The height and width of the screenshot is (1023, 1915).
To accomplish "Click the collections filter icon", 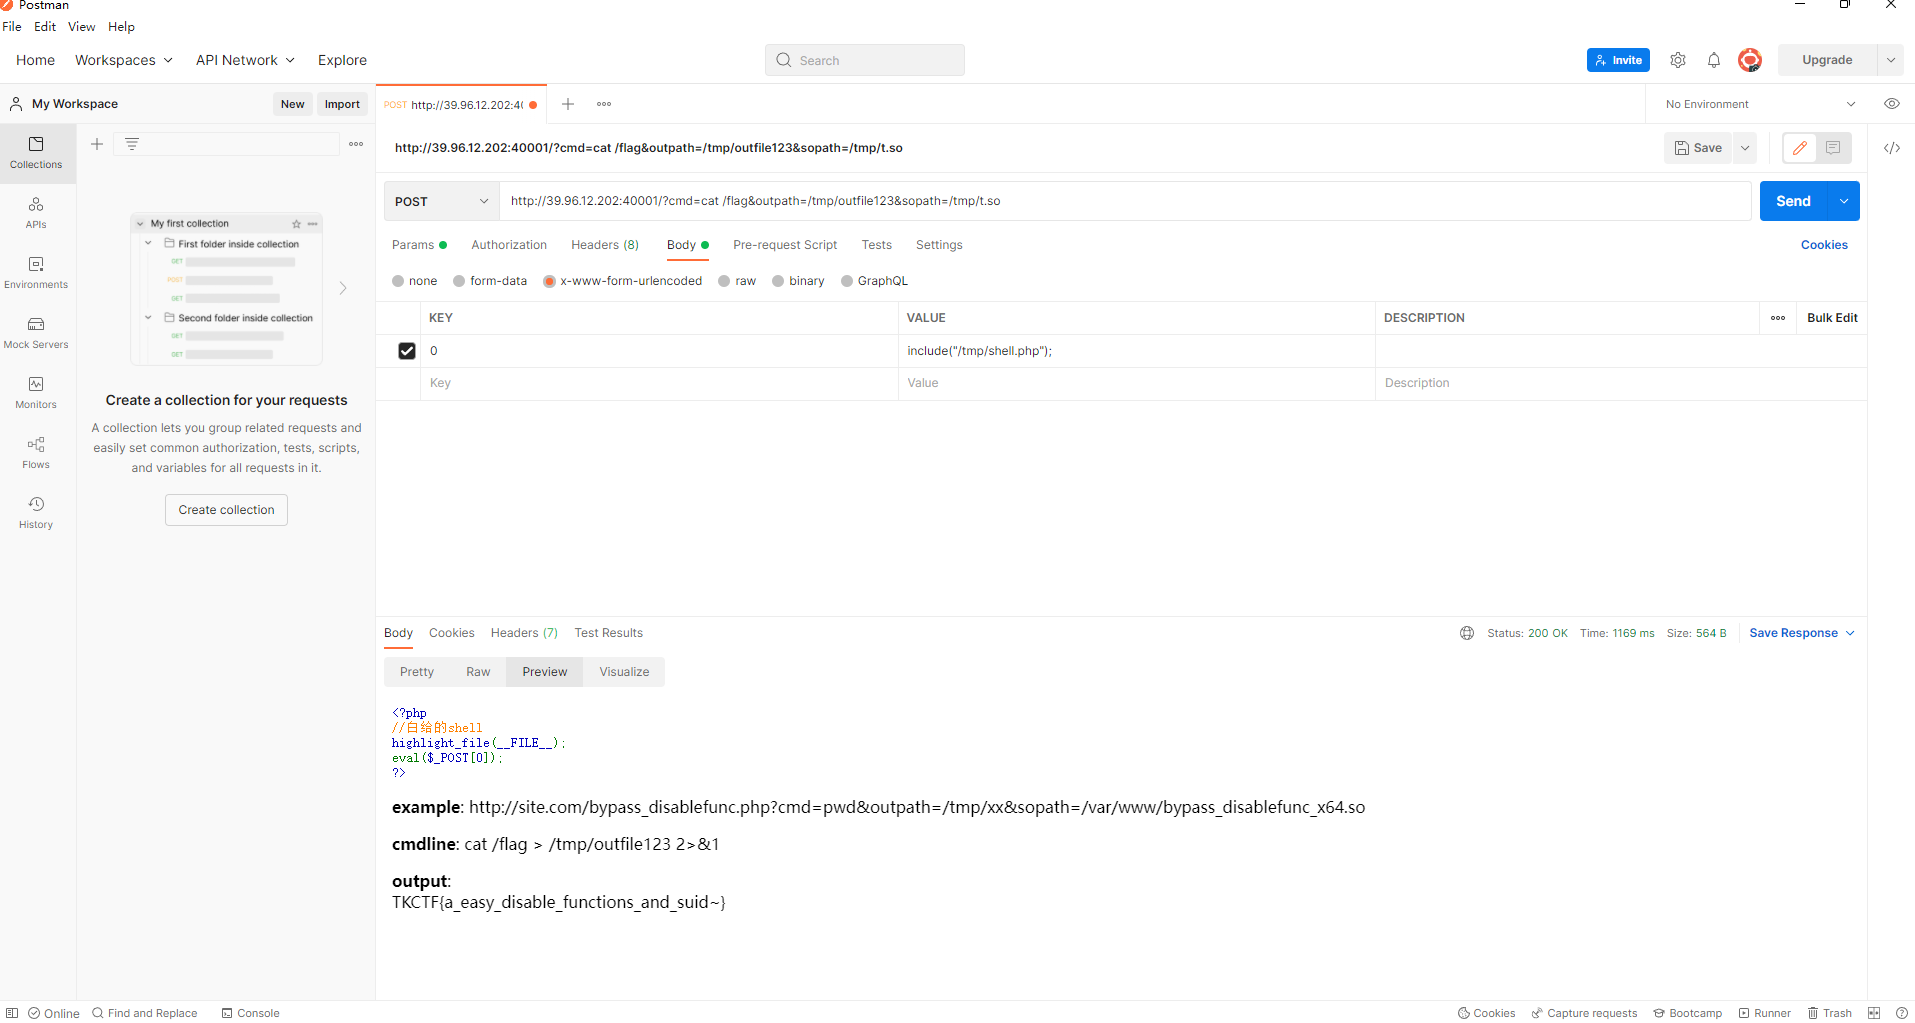I will 132,144.
